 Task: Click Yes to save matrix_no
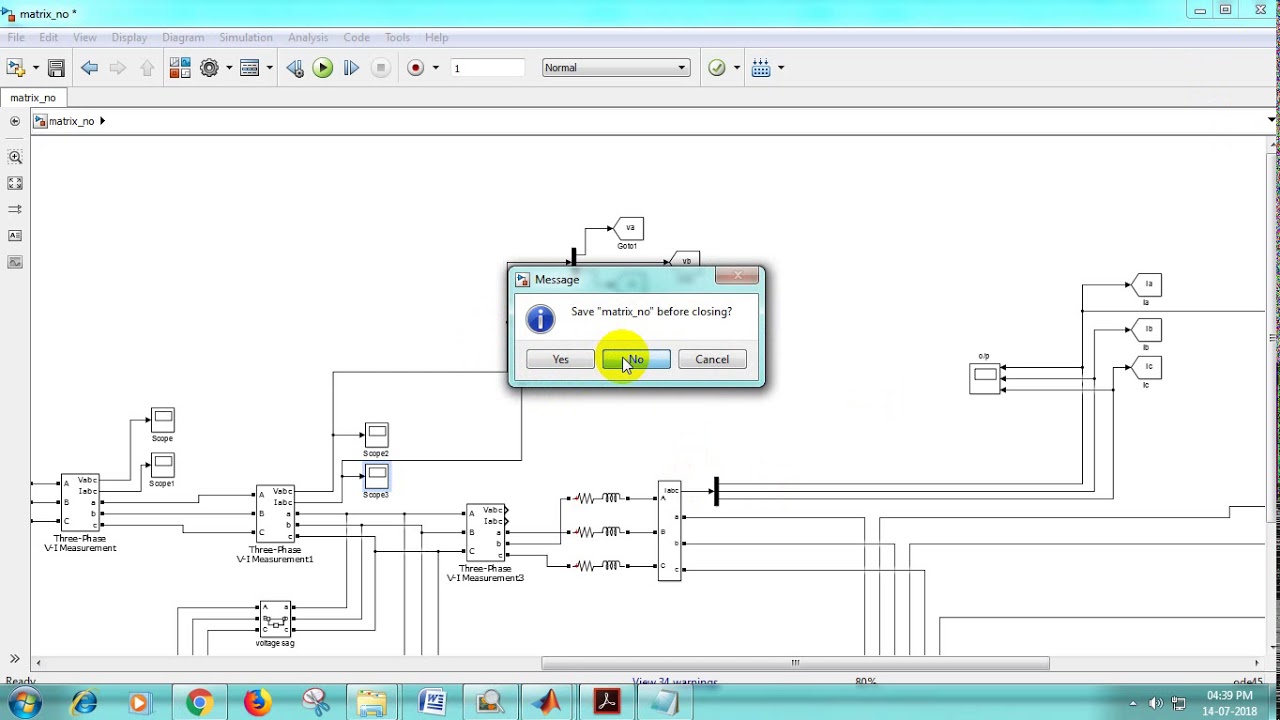(x=560, y=360)
